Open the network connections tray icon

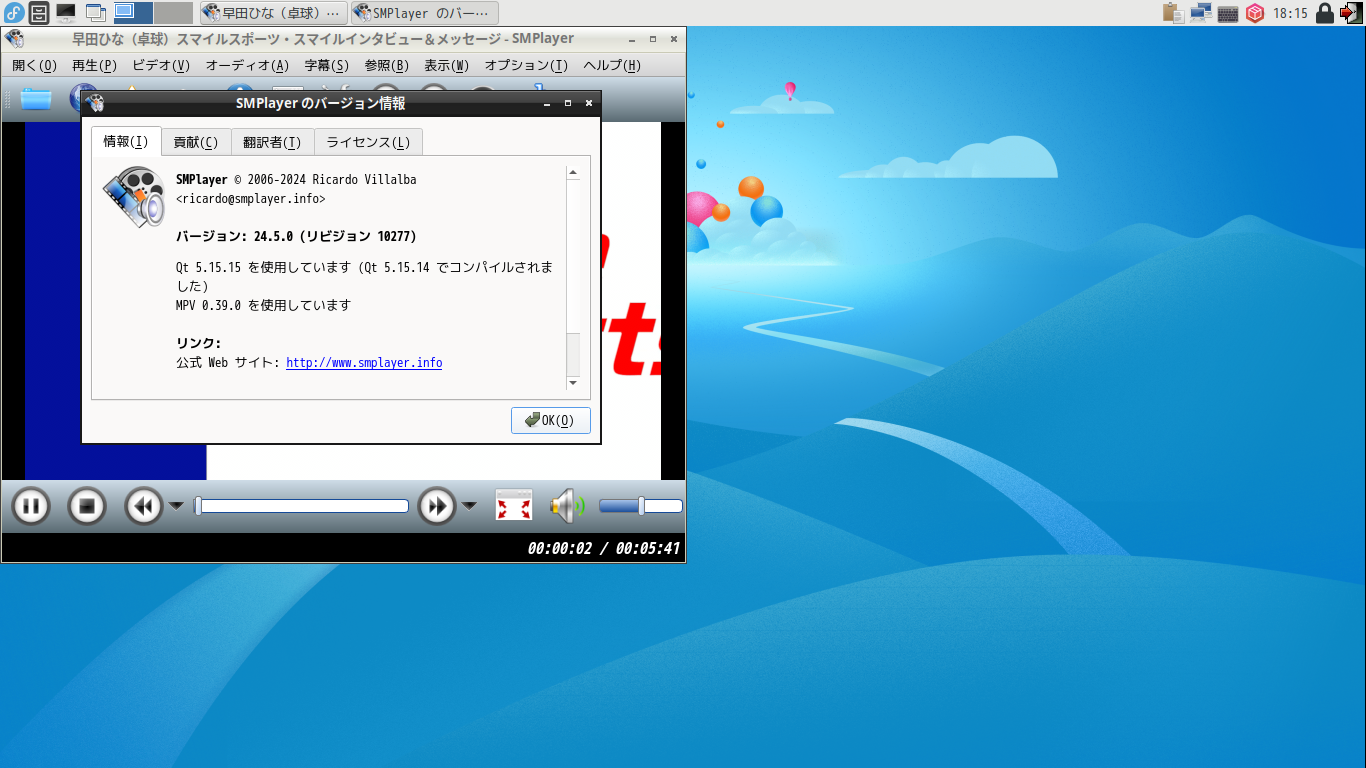click(1201, 13)
